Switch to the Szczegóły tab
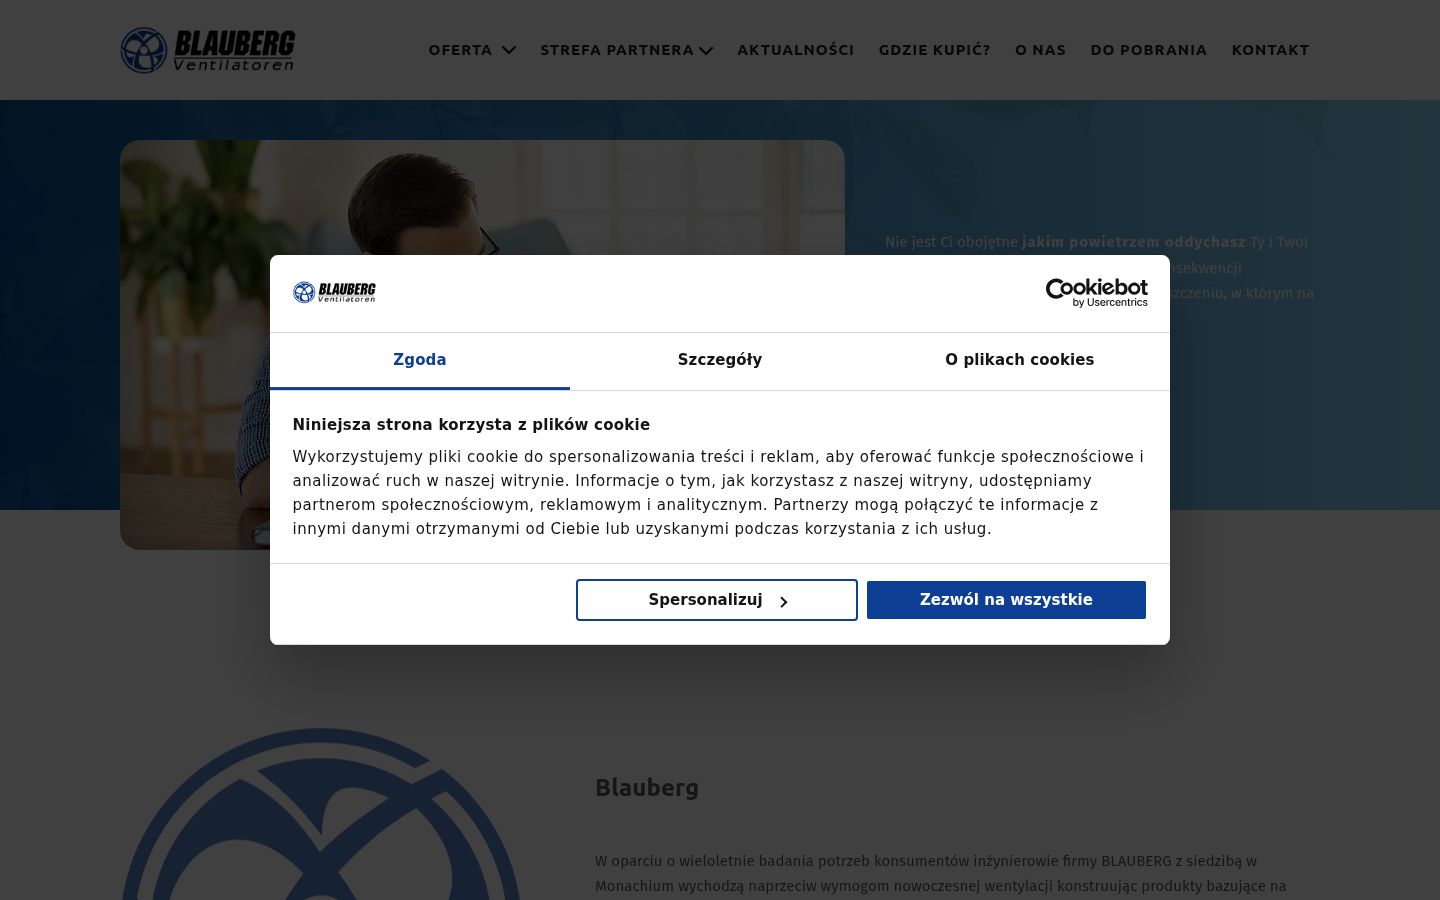1440x900 pixels. point(720,361)
